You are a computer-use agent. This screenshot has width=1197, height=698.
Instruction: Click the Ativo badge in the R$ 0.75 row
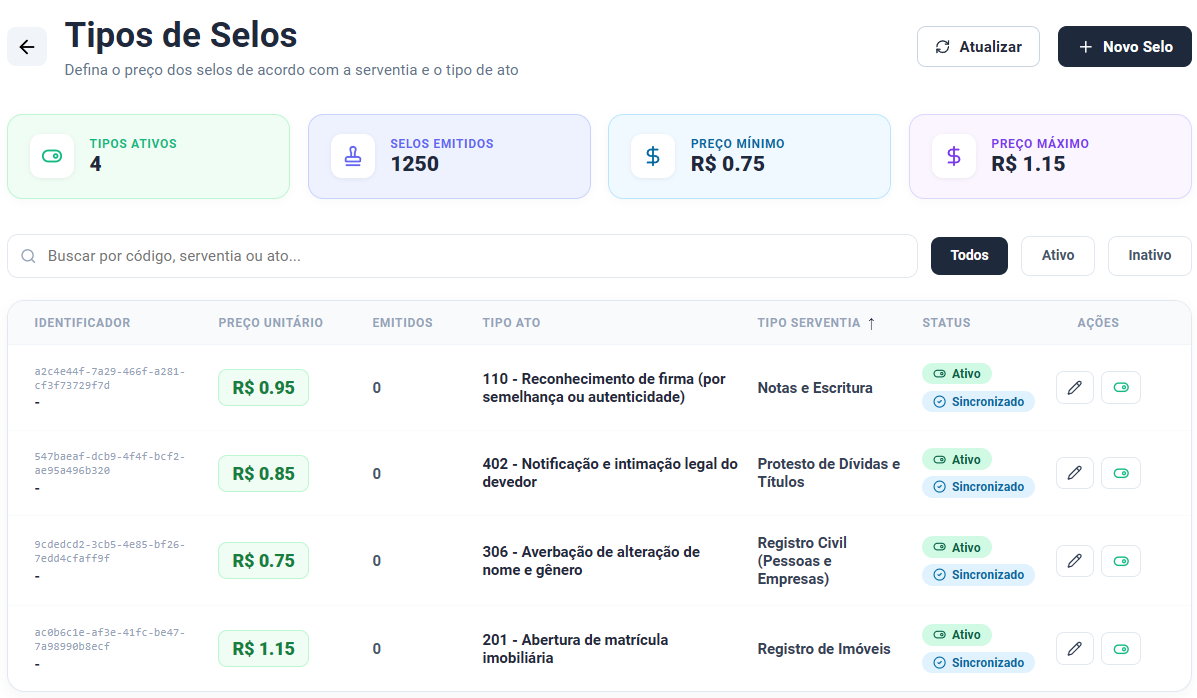pyautogui.click(x=957, y=548)
